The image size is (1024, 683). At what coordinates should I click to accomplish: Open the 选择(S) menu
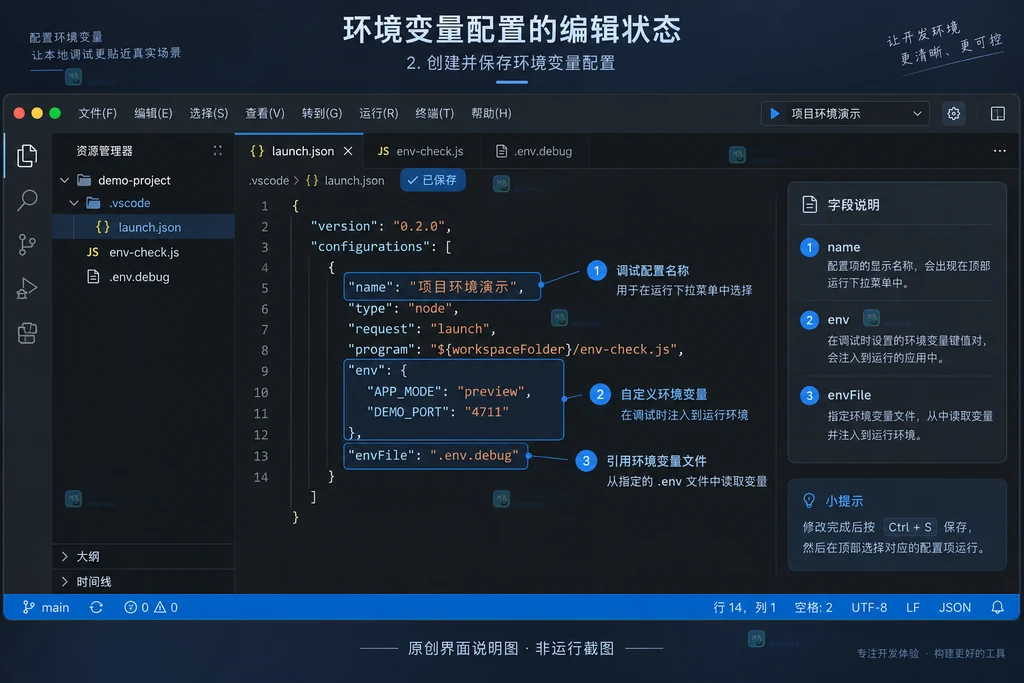click(x=209, y=114)
